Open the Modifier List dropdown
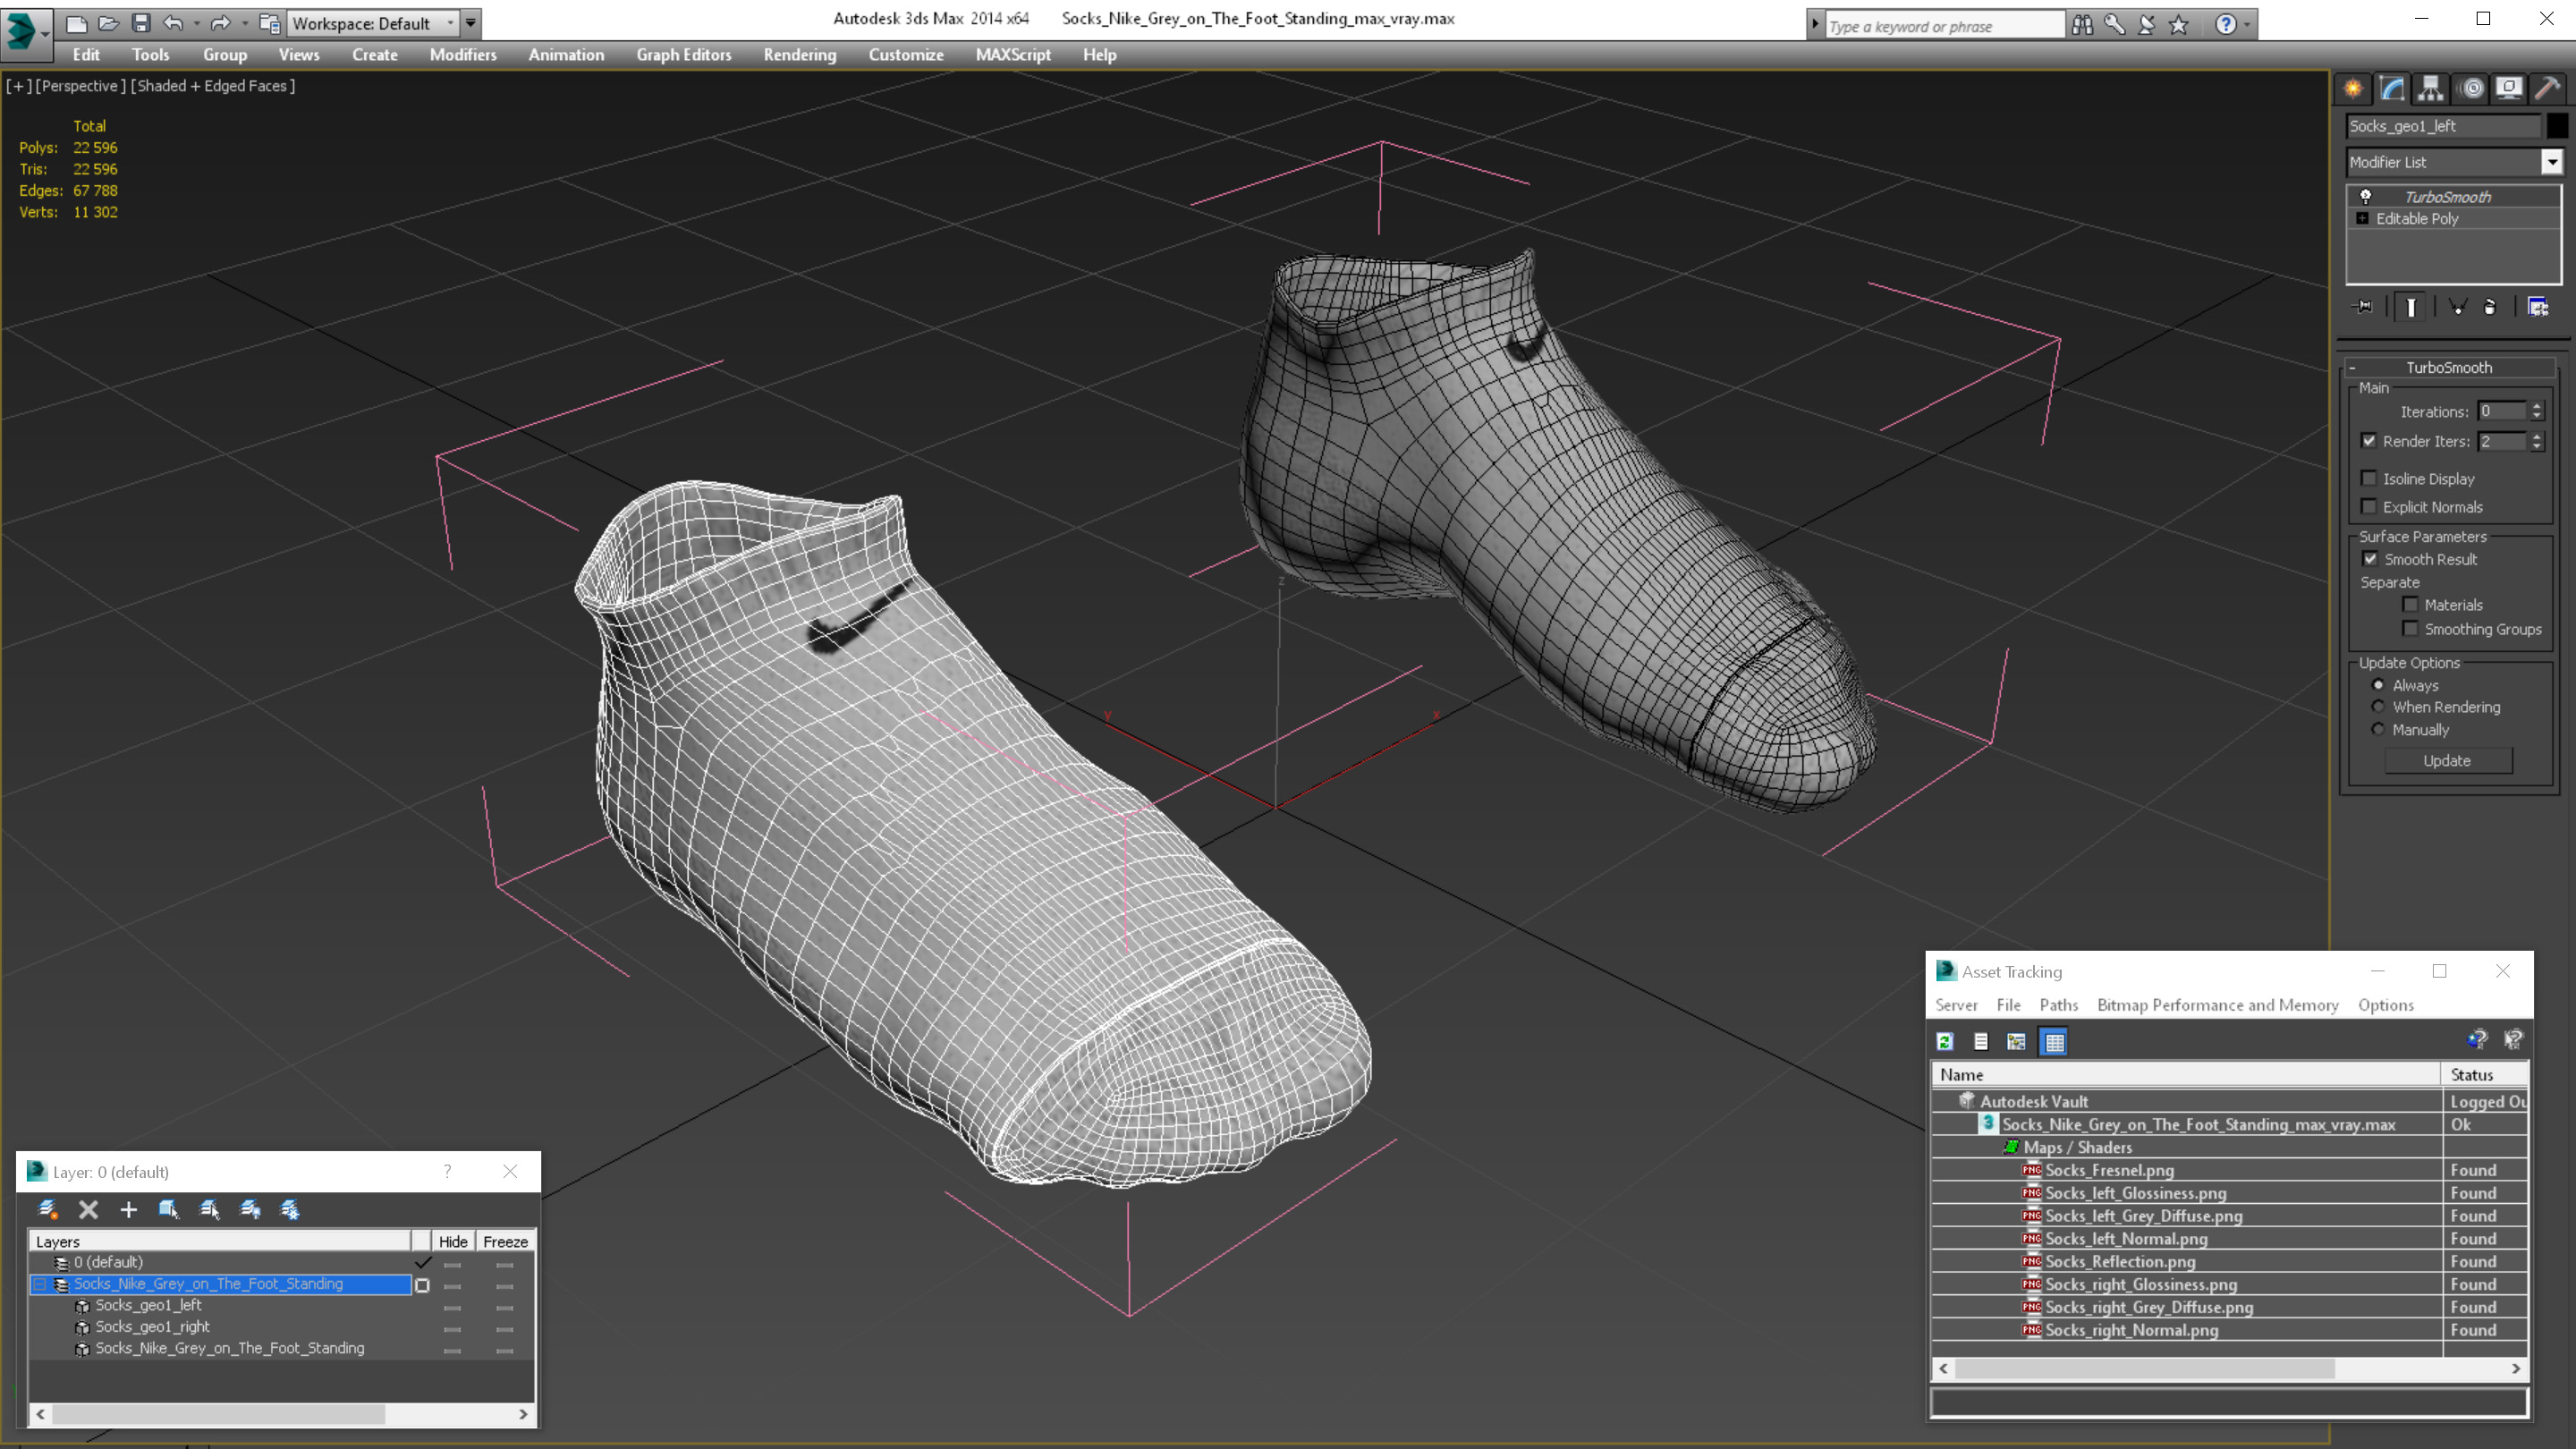This screenshot has width=2576, height=1449. coord(2551,162)
